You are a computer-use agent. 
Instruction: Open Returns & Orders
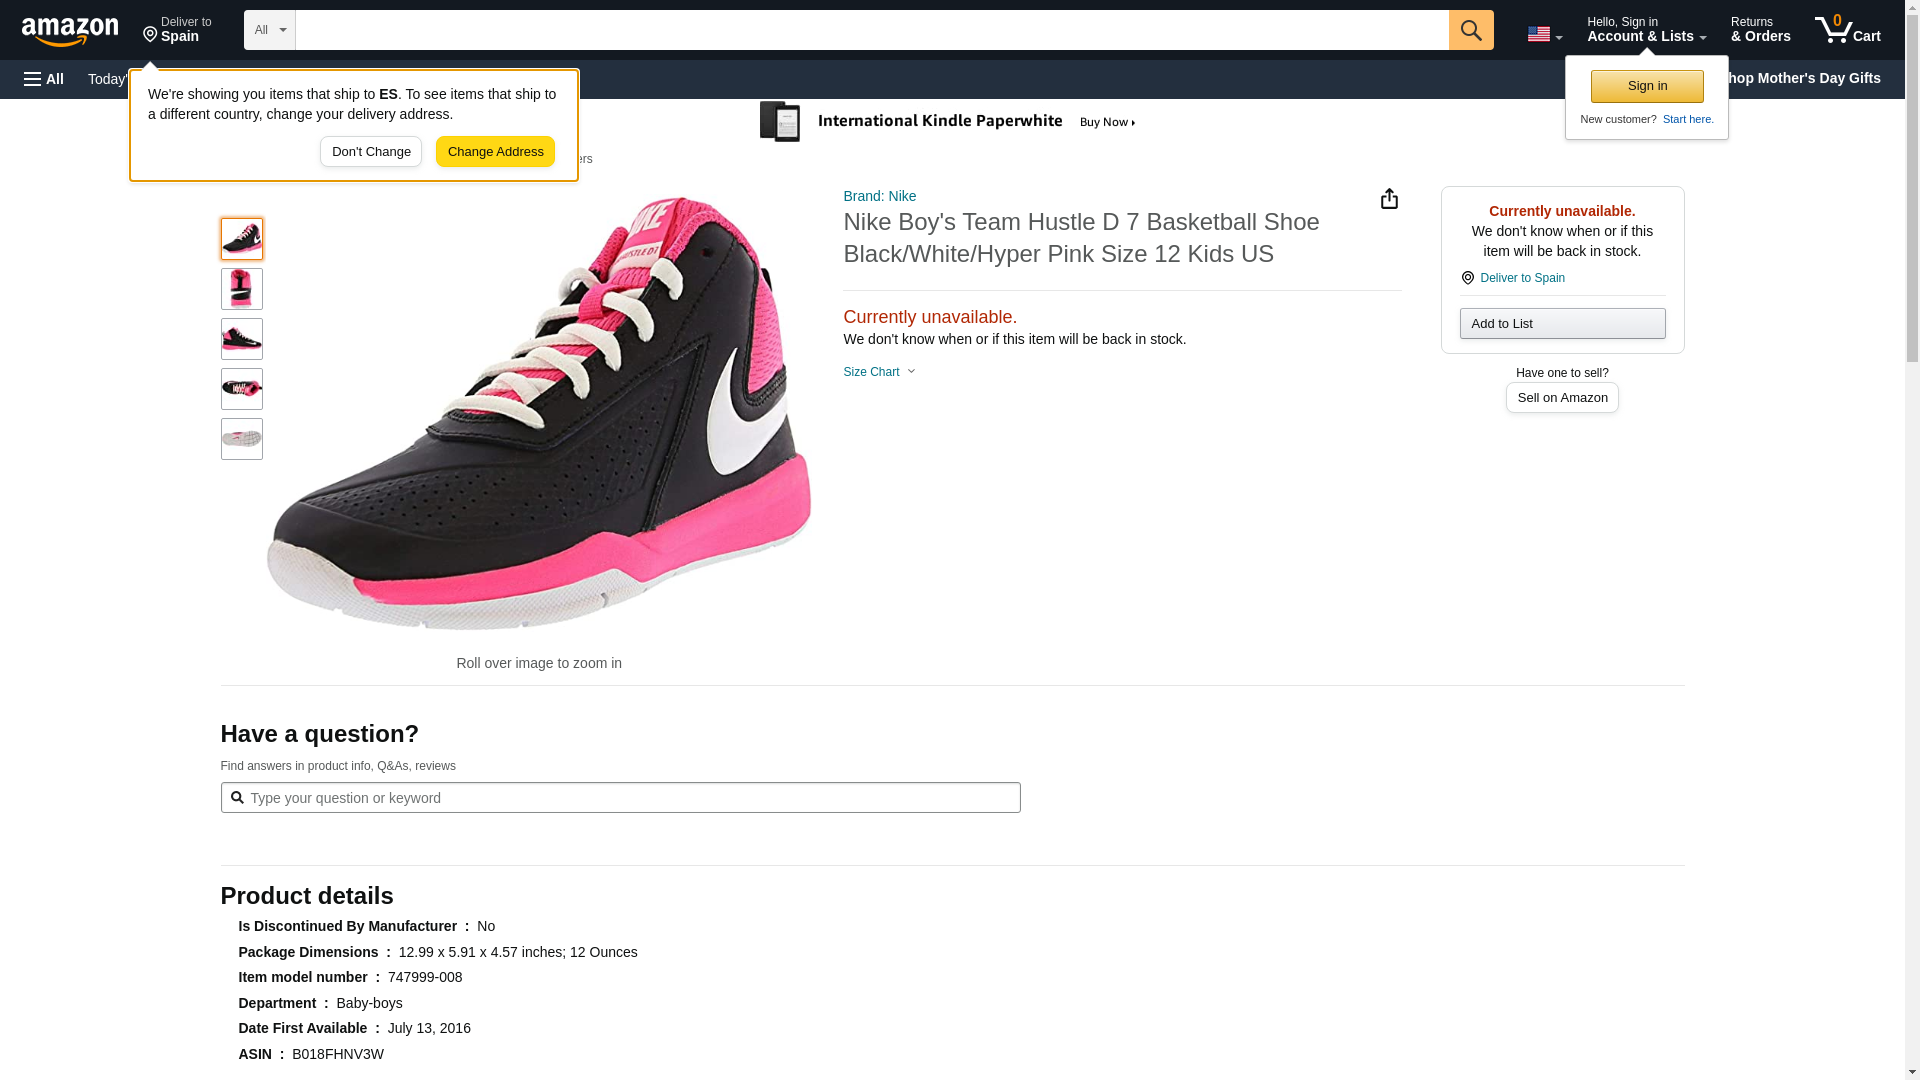coord(1759,30)
